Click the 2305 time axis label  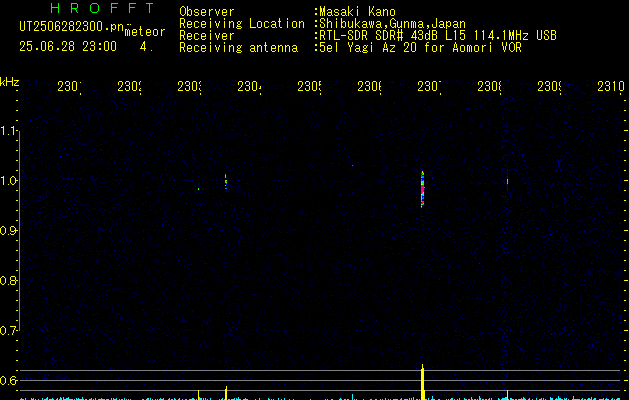click(x=309, y=87)
